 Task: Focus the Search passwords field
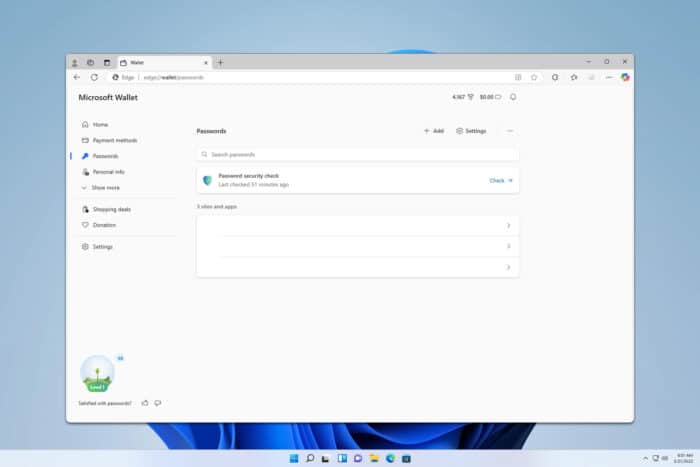pyautogui.click(x=358, y=154)
